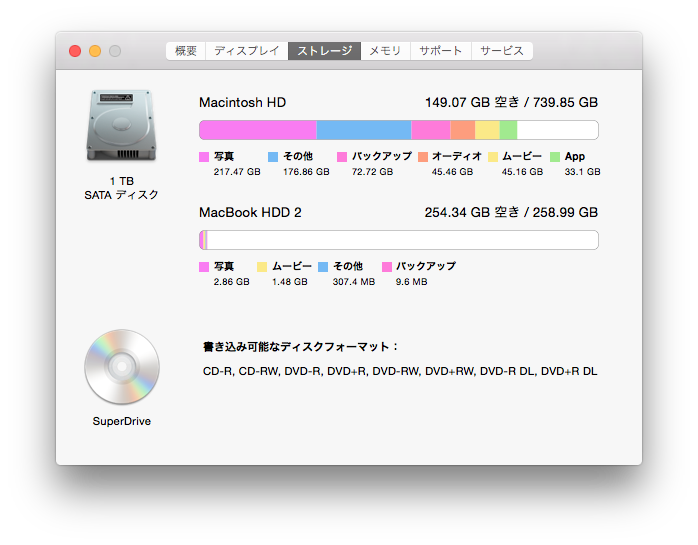The image size is (698, 545).
Task: Click the SuperDrive label
Action: tap(122, 421)
